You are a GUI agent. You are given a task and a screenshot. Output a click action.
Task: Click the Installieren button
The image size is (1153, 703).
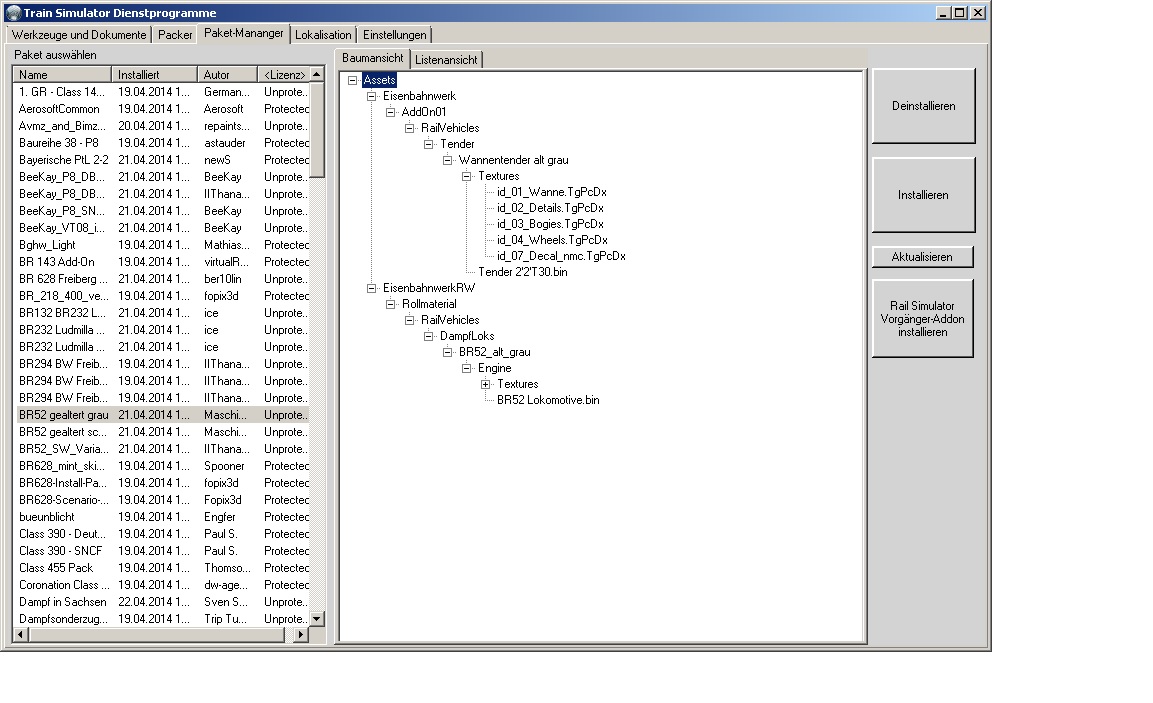(x=924, y=195)
